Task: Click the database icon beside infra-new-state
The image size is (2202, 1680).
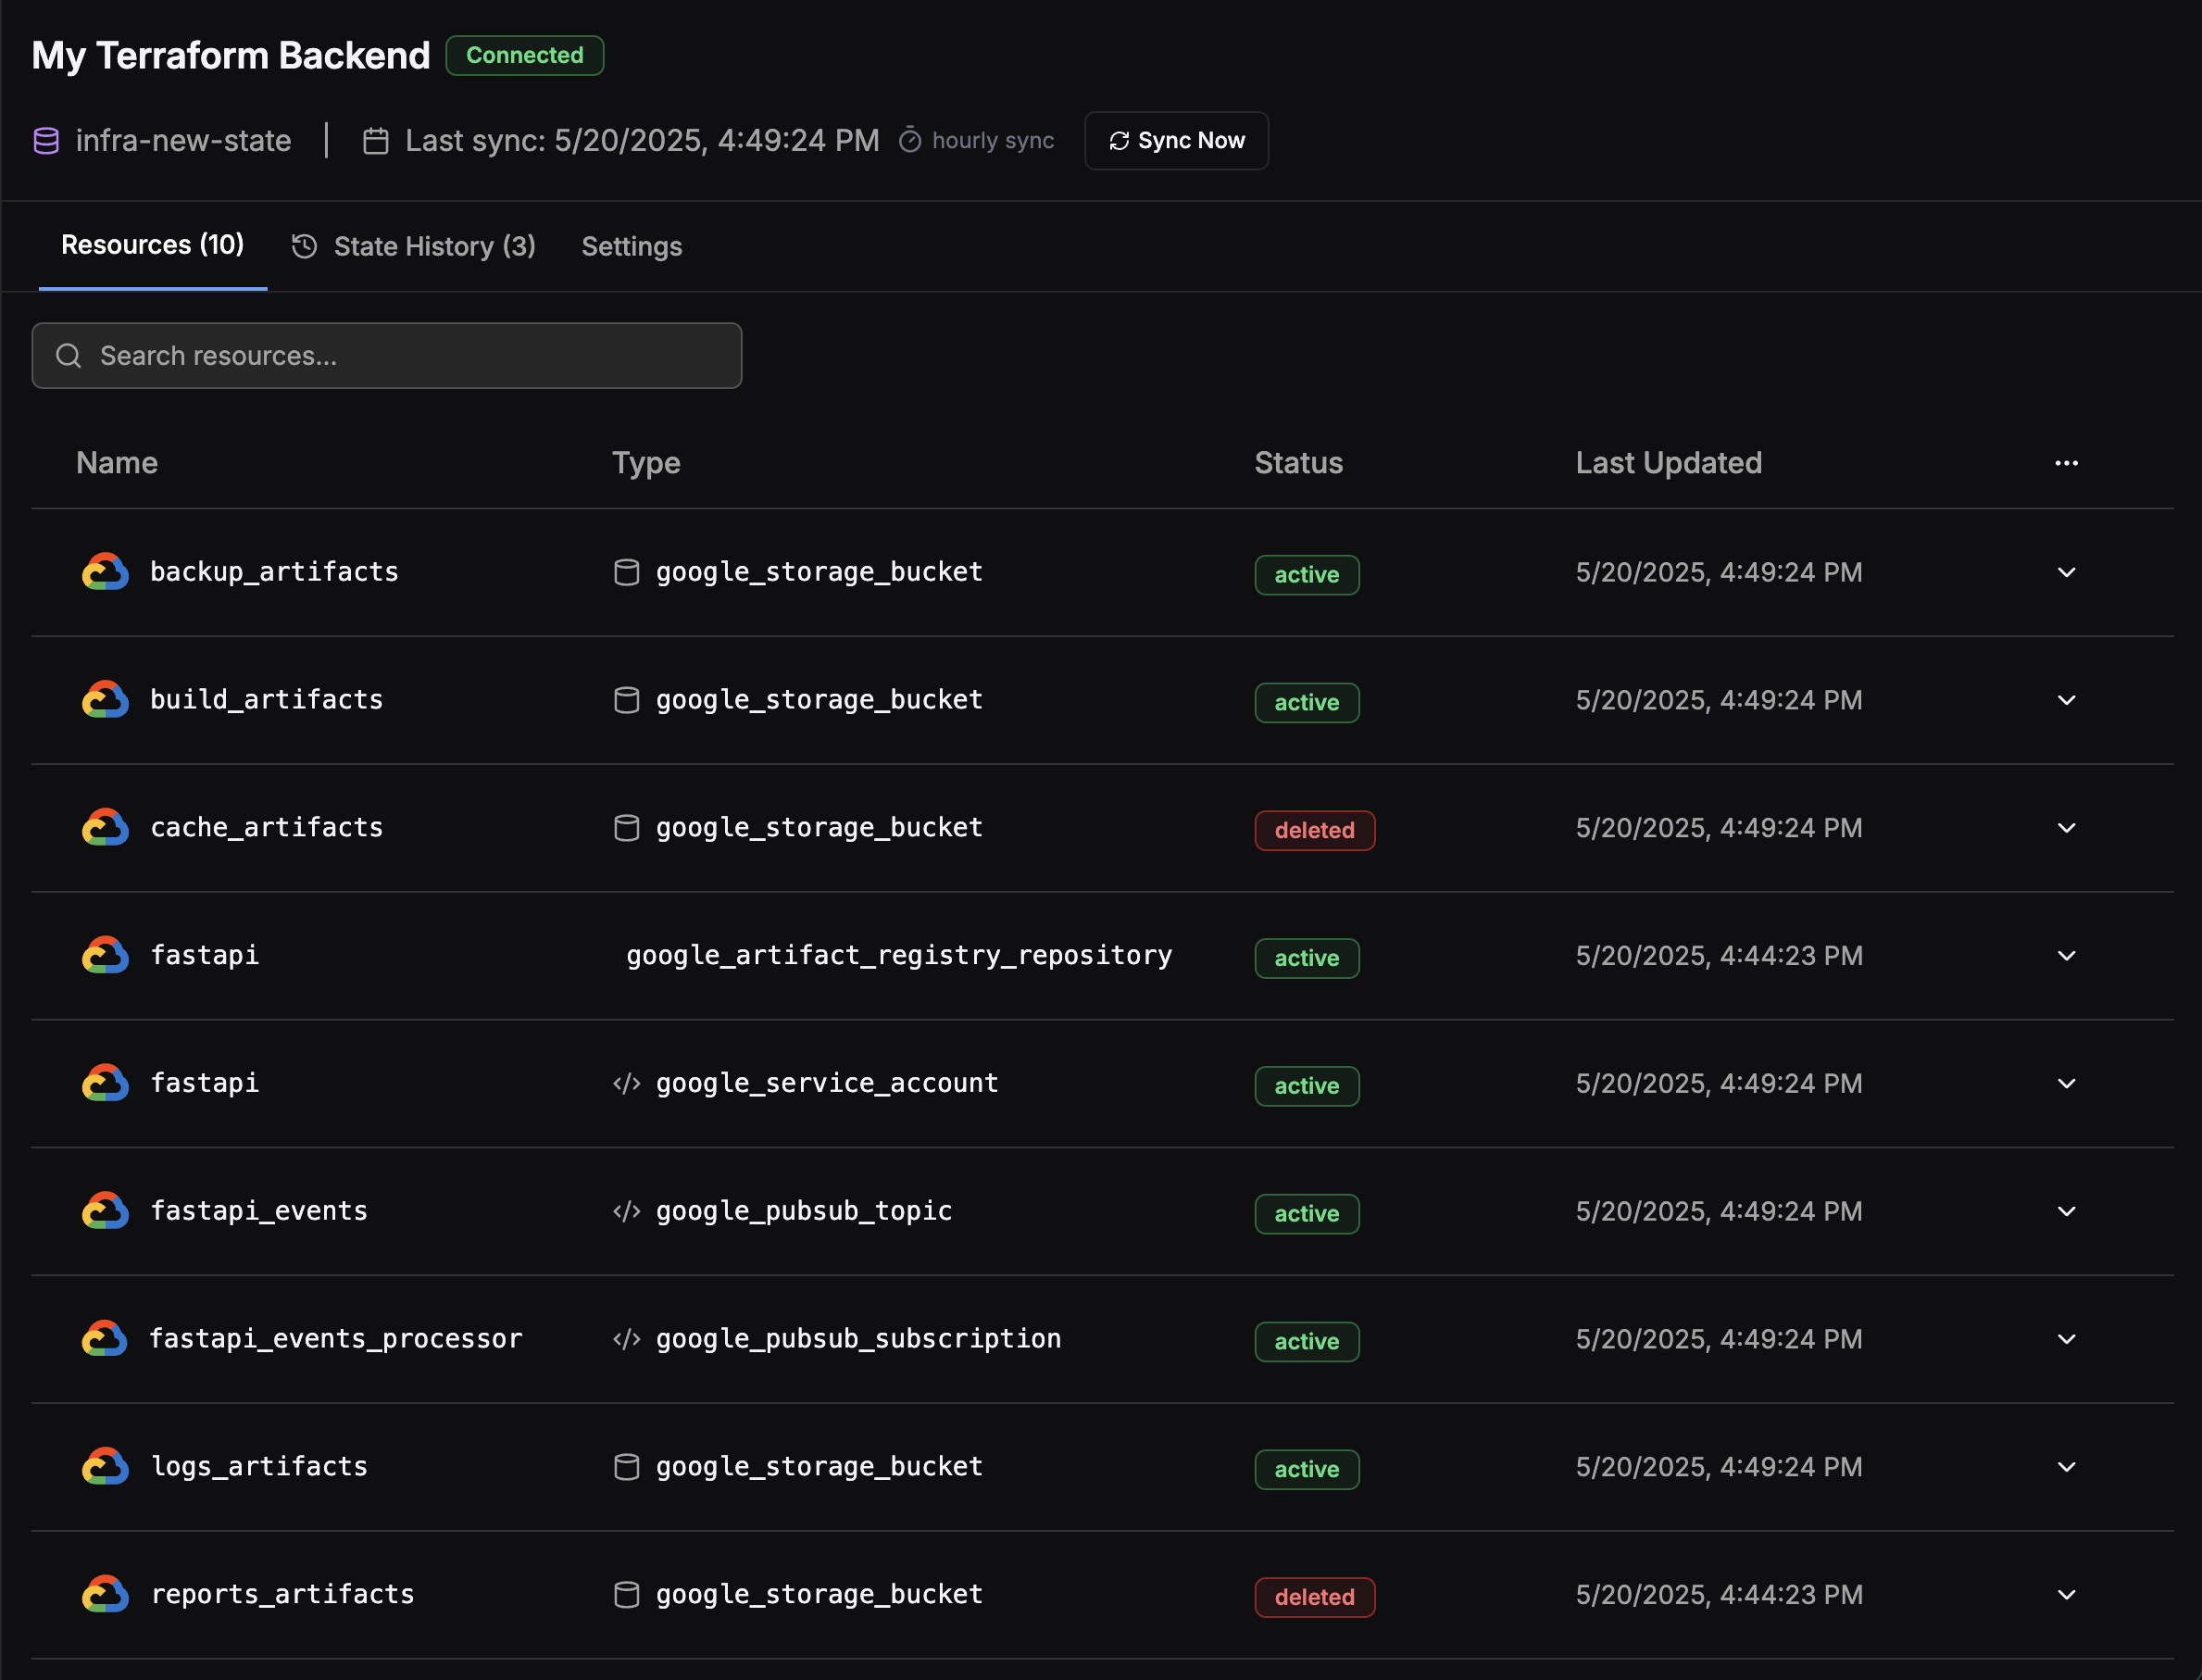Action: 46,141
